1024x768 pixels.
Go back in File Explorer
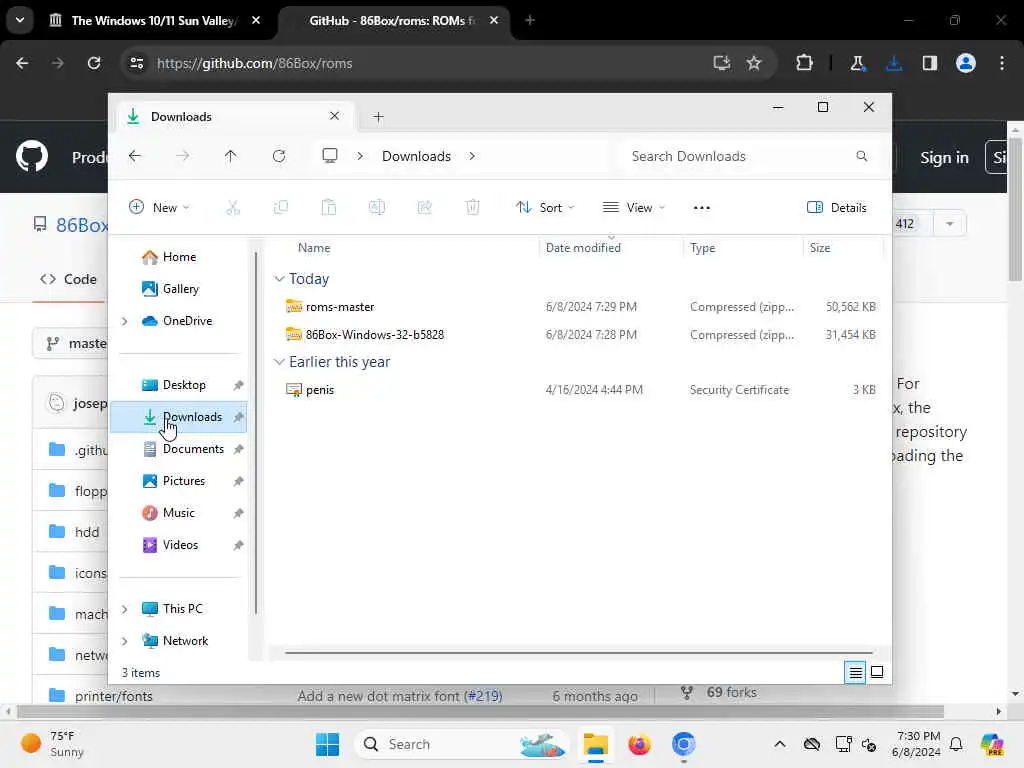135,156
